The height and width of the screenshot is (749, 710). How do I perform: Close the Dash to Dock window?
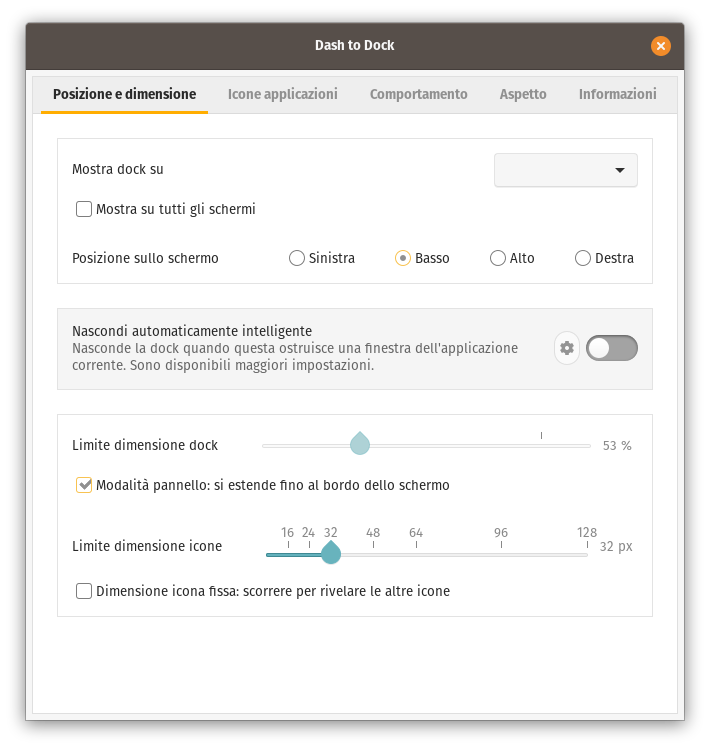tap(660, 46)
